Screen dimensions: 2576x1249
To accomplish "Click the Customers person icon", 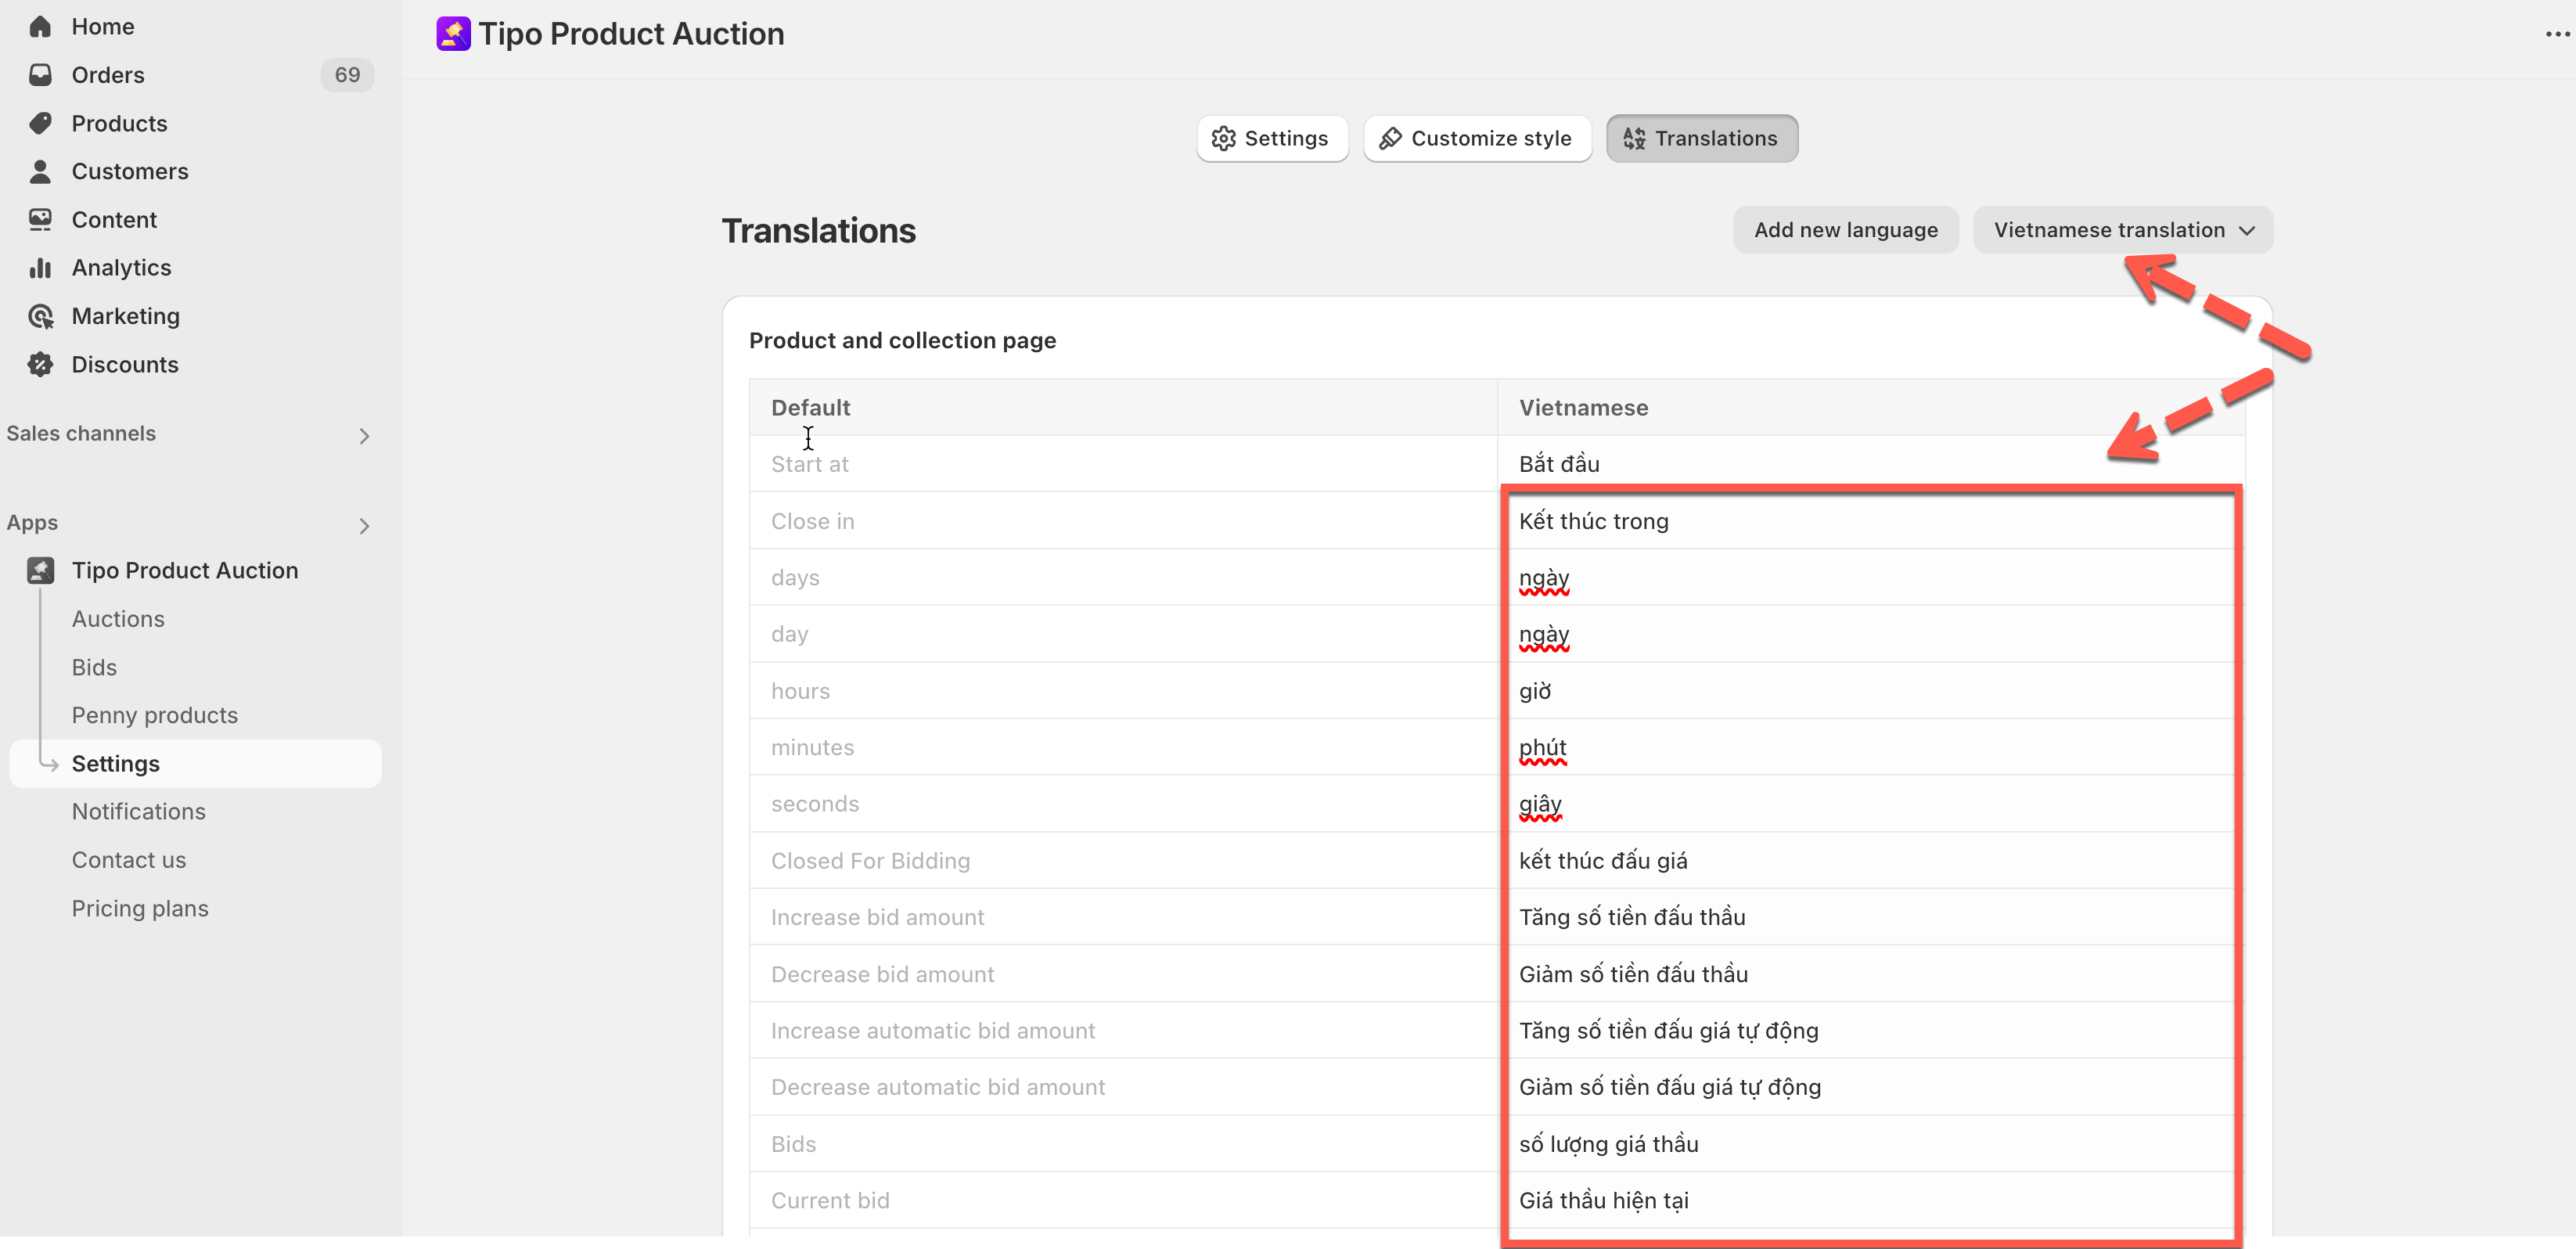I will 40,171.
